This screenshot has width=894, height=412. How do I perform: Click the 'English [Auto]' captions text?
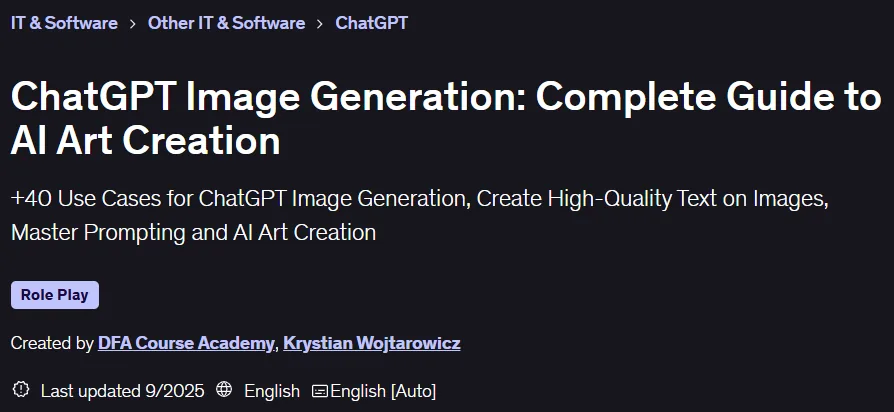383,391
